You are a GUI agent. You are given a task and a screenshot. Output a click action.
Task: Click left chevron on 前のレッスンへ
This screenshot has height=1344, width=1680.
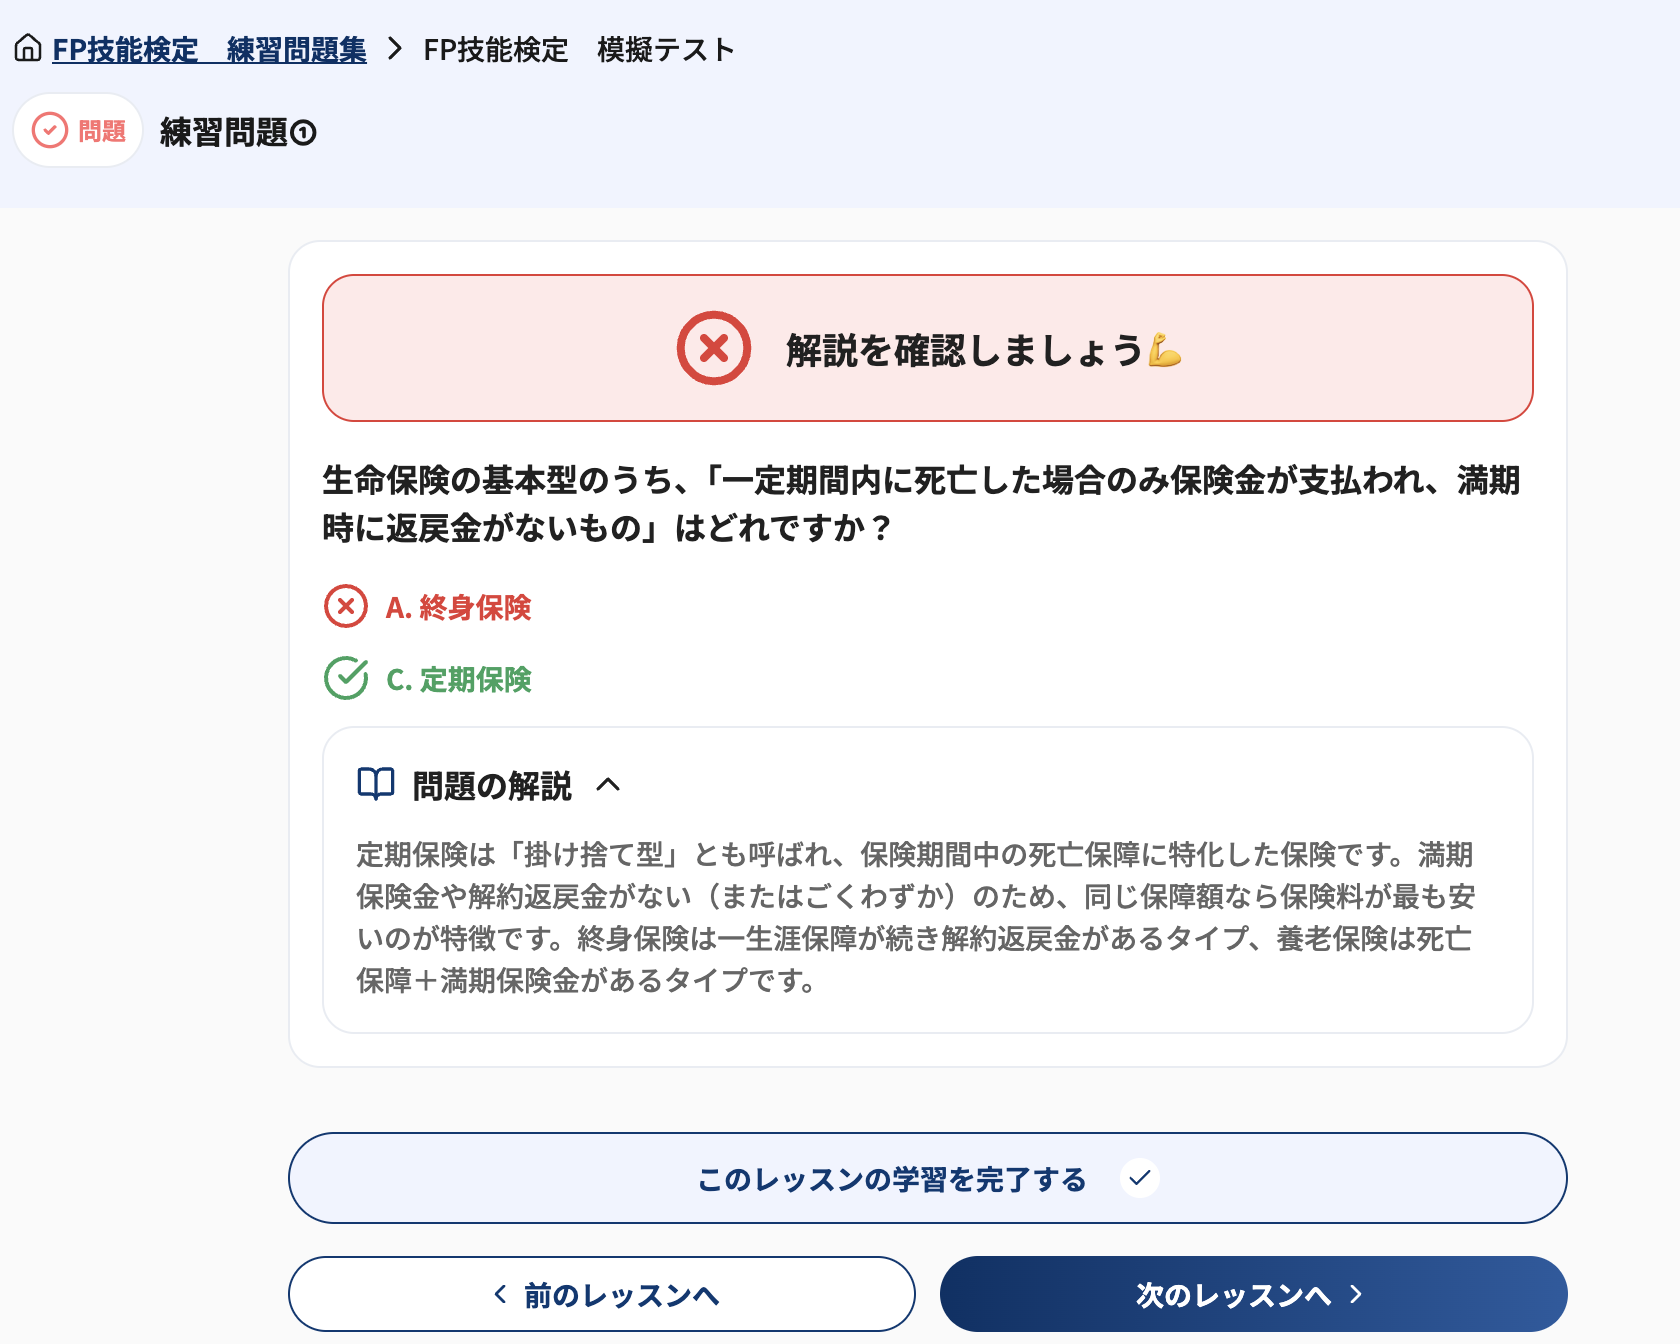(500, 1294)
